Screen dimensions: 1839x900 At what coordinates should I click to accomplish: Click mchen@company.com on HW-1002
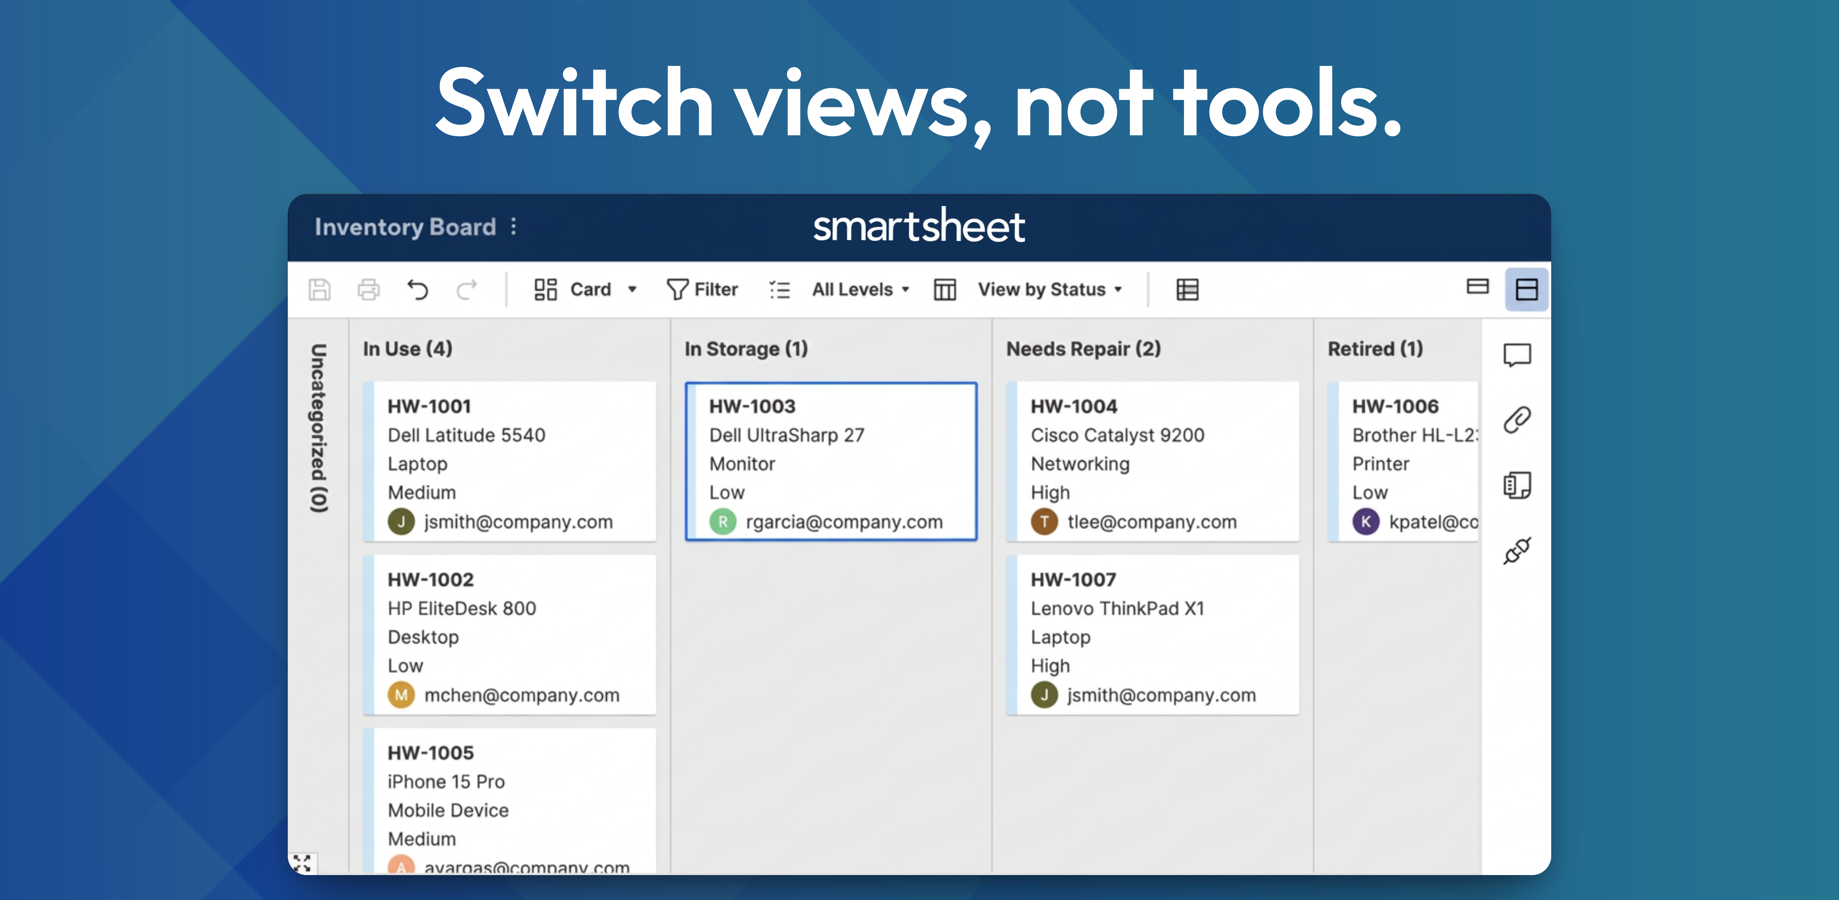click(522, 695)
